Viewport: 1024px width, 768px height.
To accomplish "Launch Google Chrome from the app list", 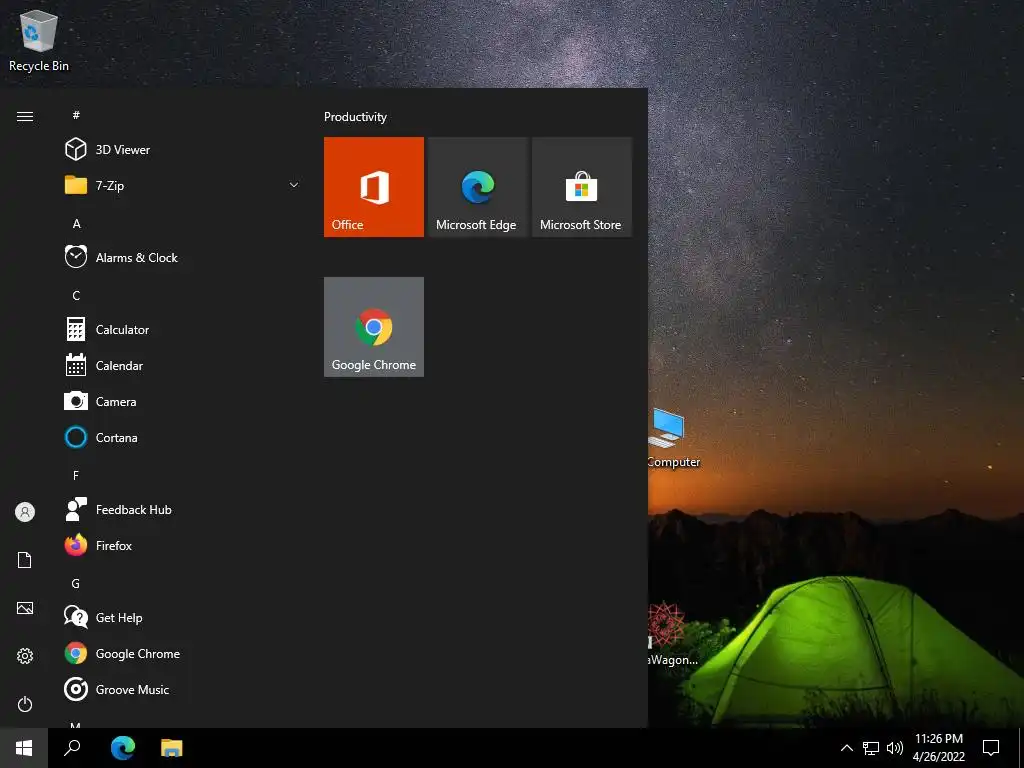I will (182, 653).
